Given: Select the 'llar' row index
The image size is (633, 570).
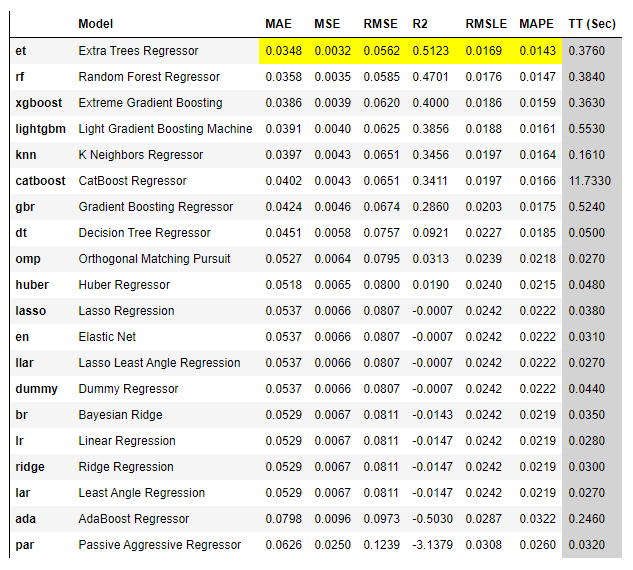Looking at the screenshot, I should coord(24,363).
